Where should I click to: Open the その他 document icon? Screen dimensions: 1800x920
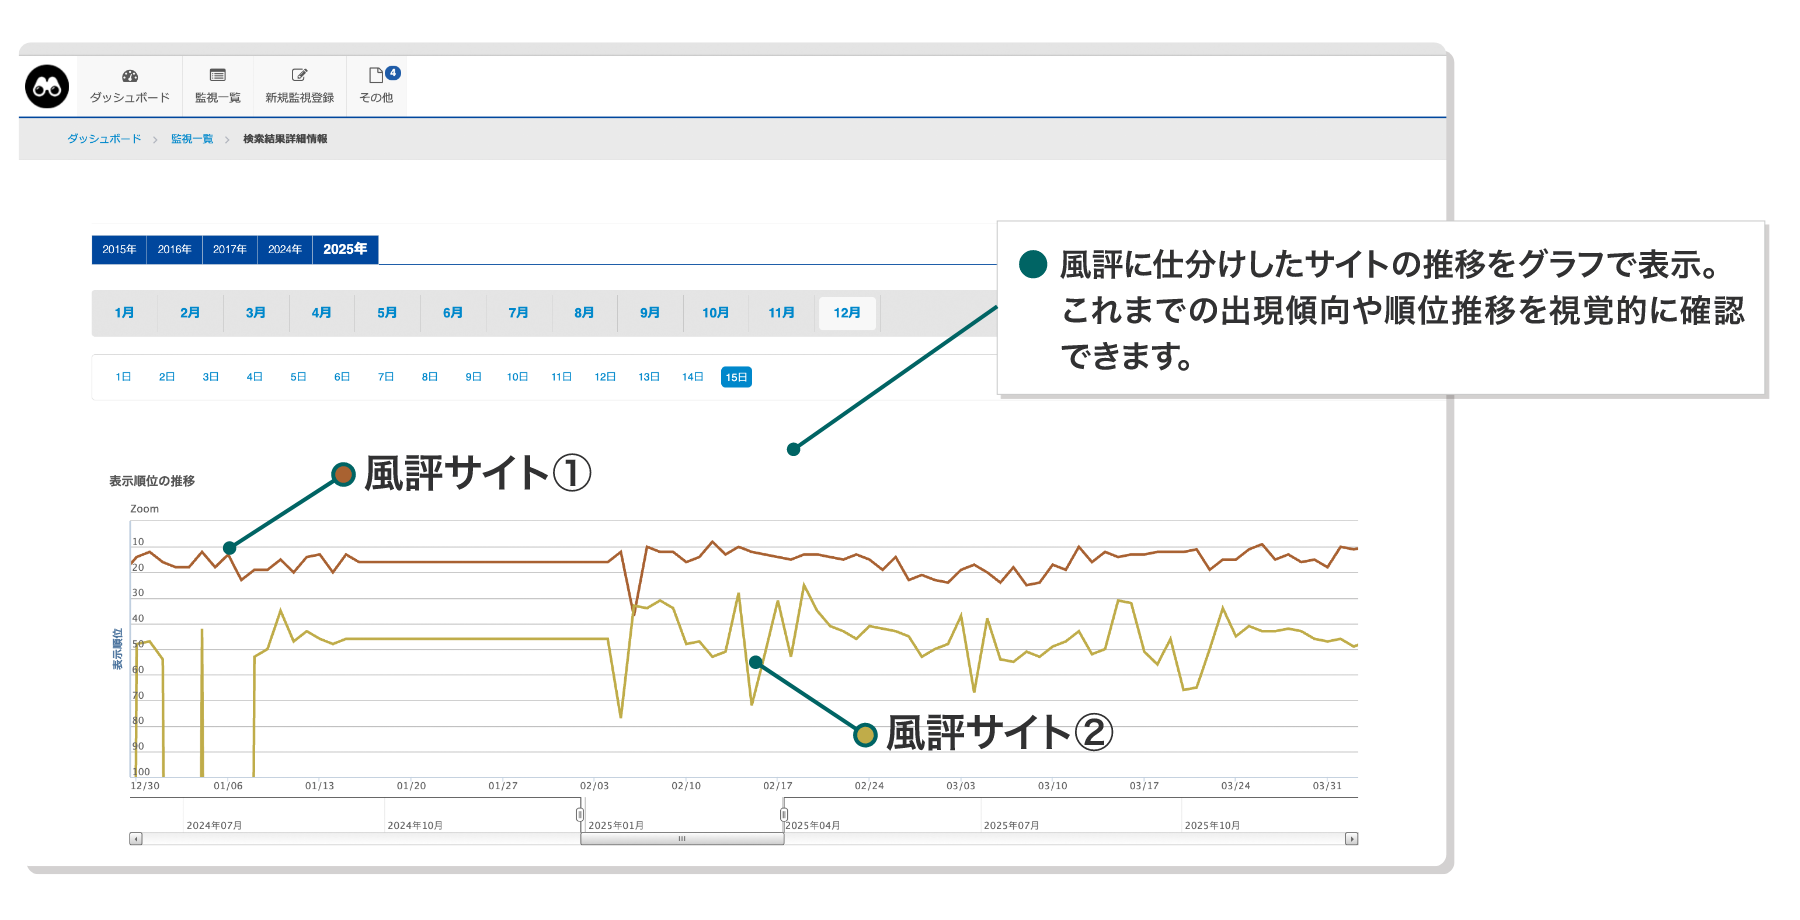376,76
